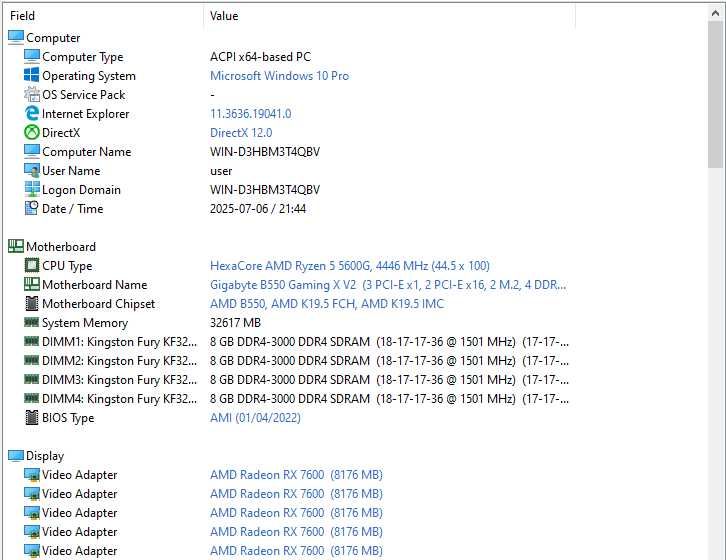Click the DIMM4 memory module icon
726x560 pixels.
[31, 398]
